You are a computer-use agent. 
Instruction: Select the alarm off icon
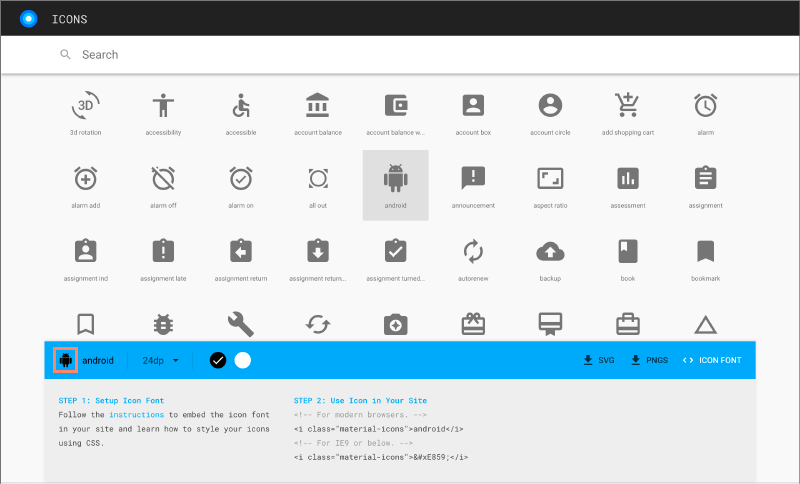tap(163, 180)
